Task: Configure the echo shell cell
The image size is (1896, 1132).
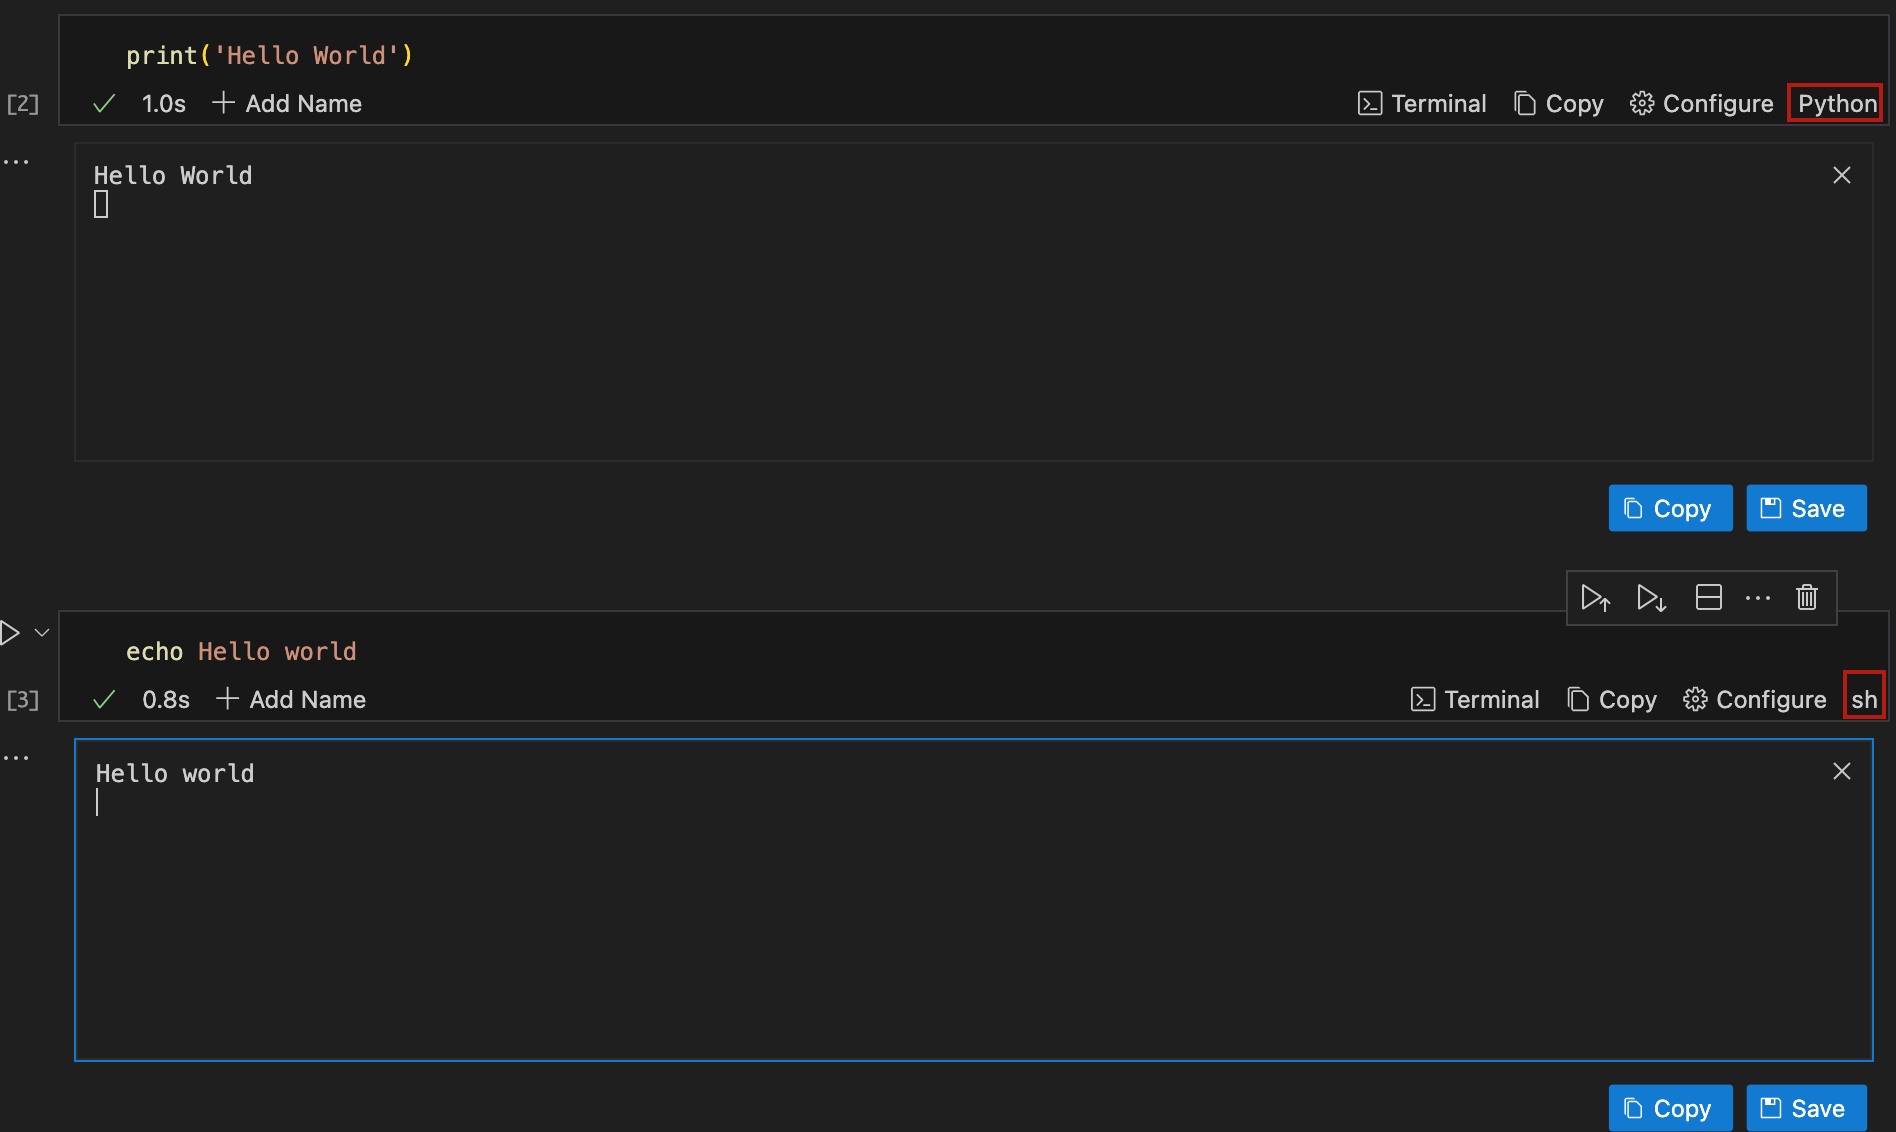Action: pos(1755,700)
